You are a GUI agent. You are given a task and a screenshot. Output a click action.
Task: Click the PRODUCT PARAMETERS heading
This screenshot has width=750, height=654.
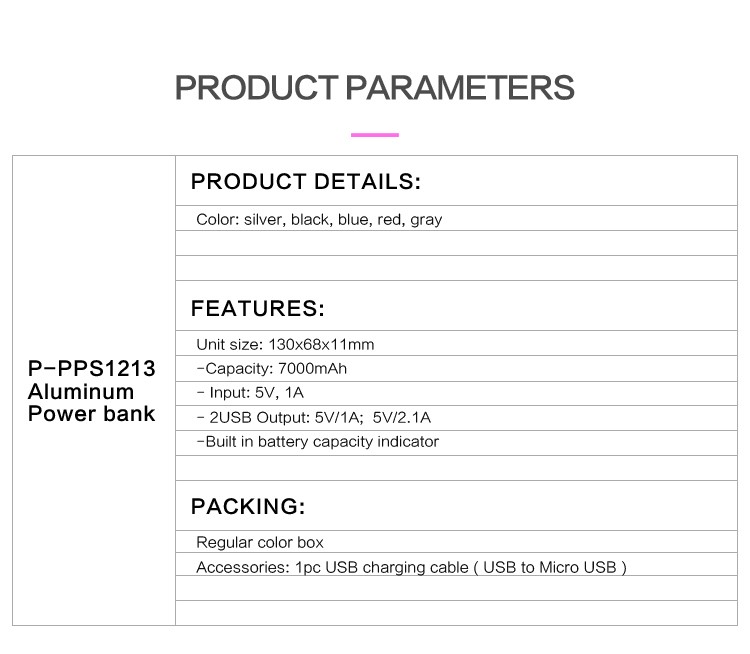click(x=375, y=88)
